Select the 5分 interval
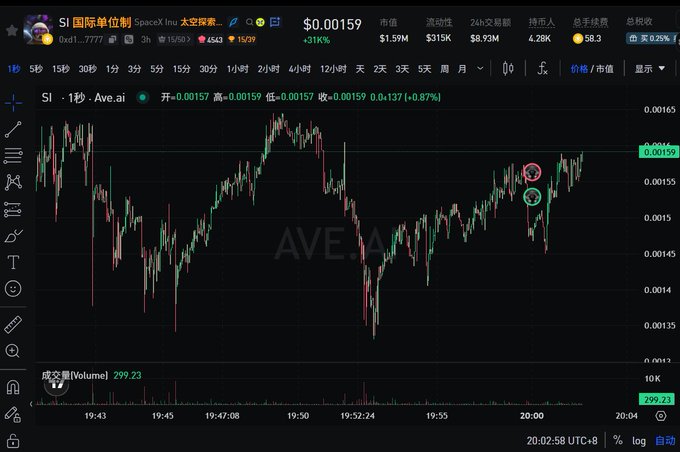Image resolution: width=680 pixels, height=452 pixels. tap(157, 69)
